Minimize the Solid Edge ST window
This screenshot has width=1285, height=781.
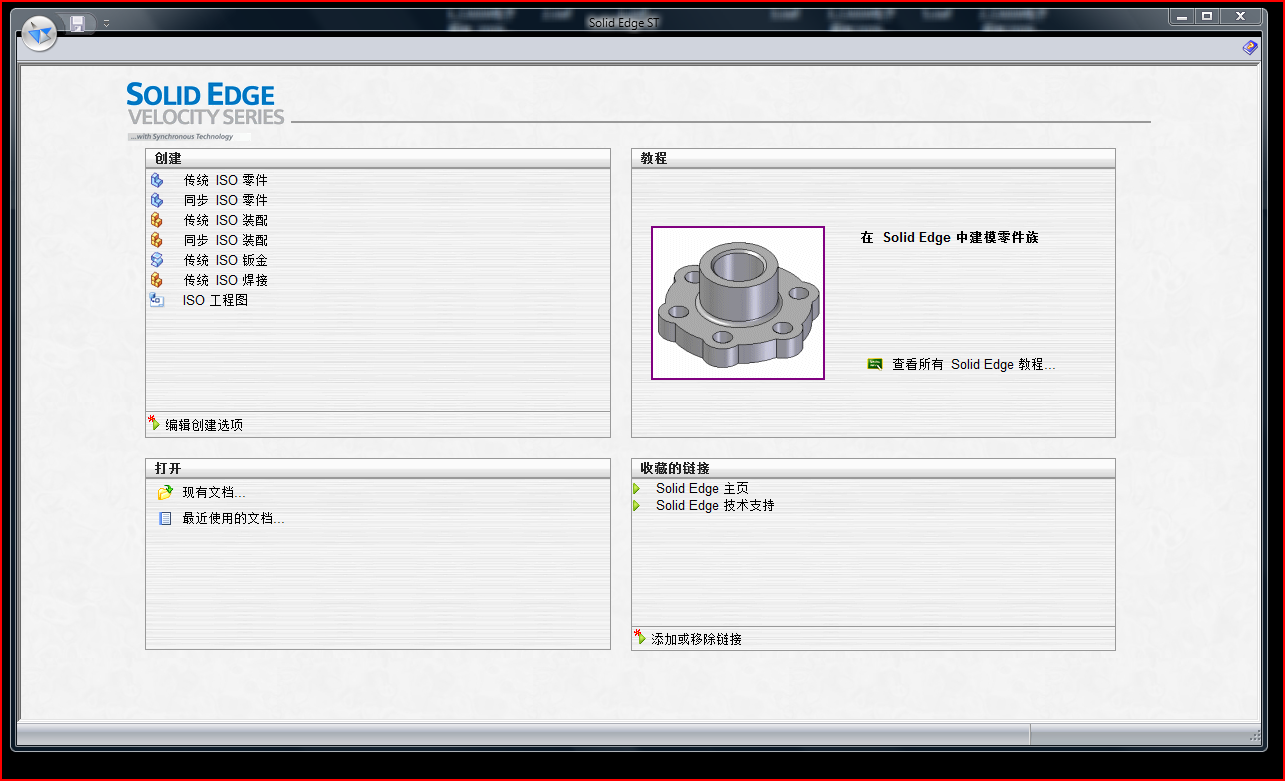1182,16
